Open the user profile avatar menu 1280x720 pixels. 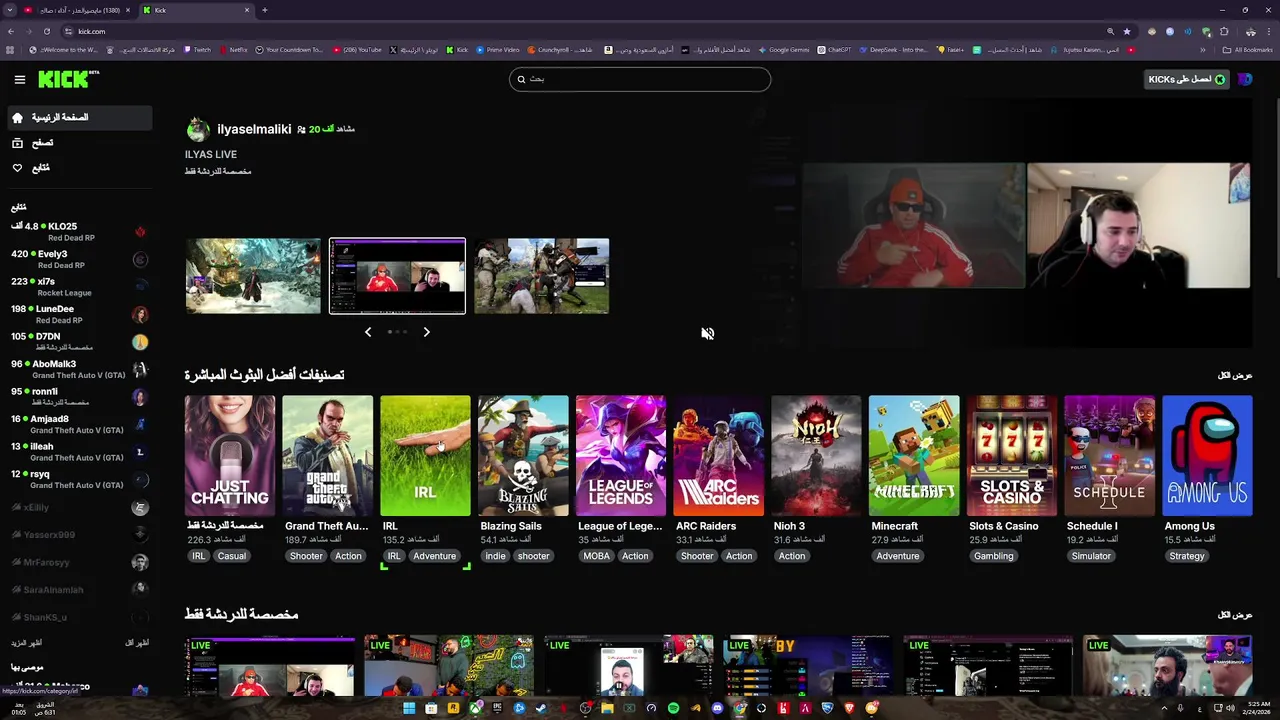point(1245,79)
